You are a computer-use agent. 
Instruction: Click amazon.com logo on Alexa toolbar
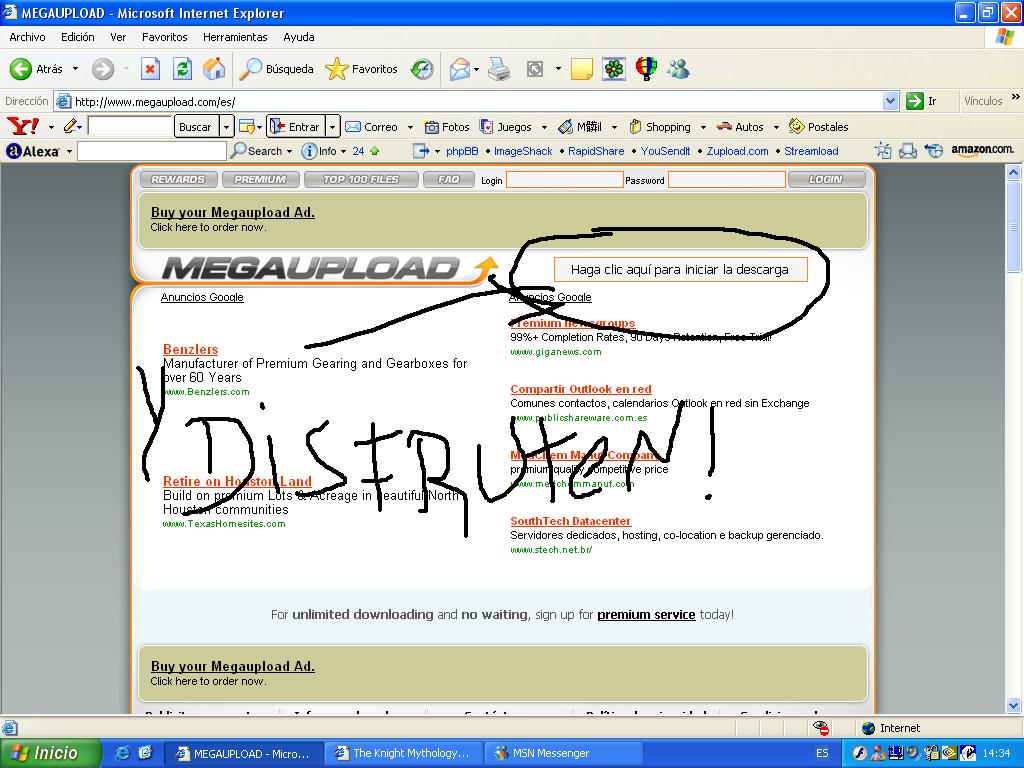click(x=982, y=150)
